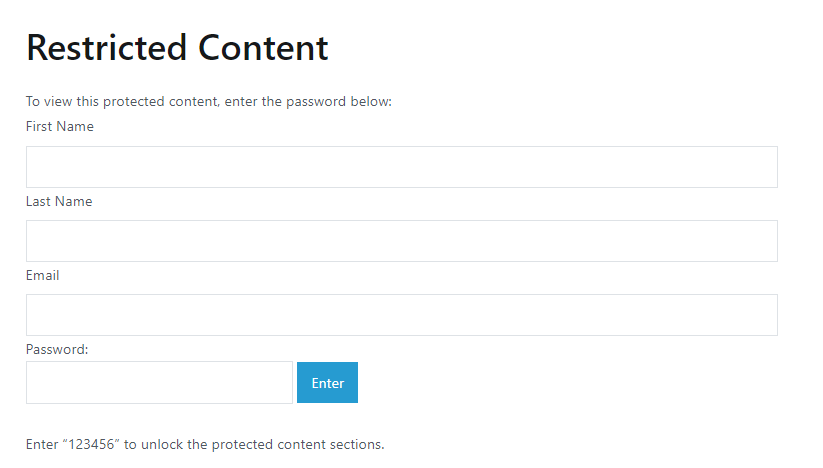Click into the First Name field
This screenshot has height=468, width=823.
[x=401, y=167]
